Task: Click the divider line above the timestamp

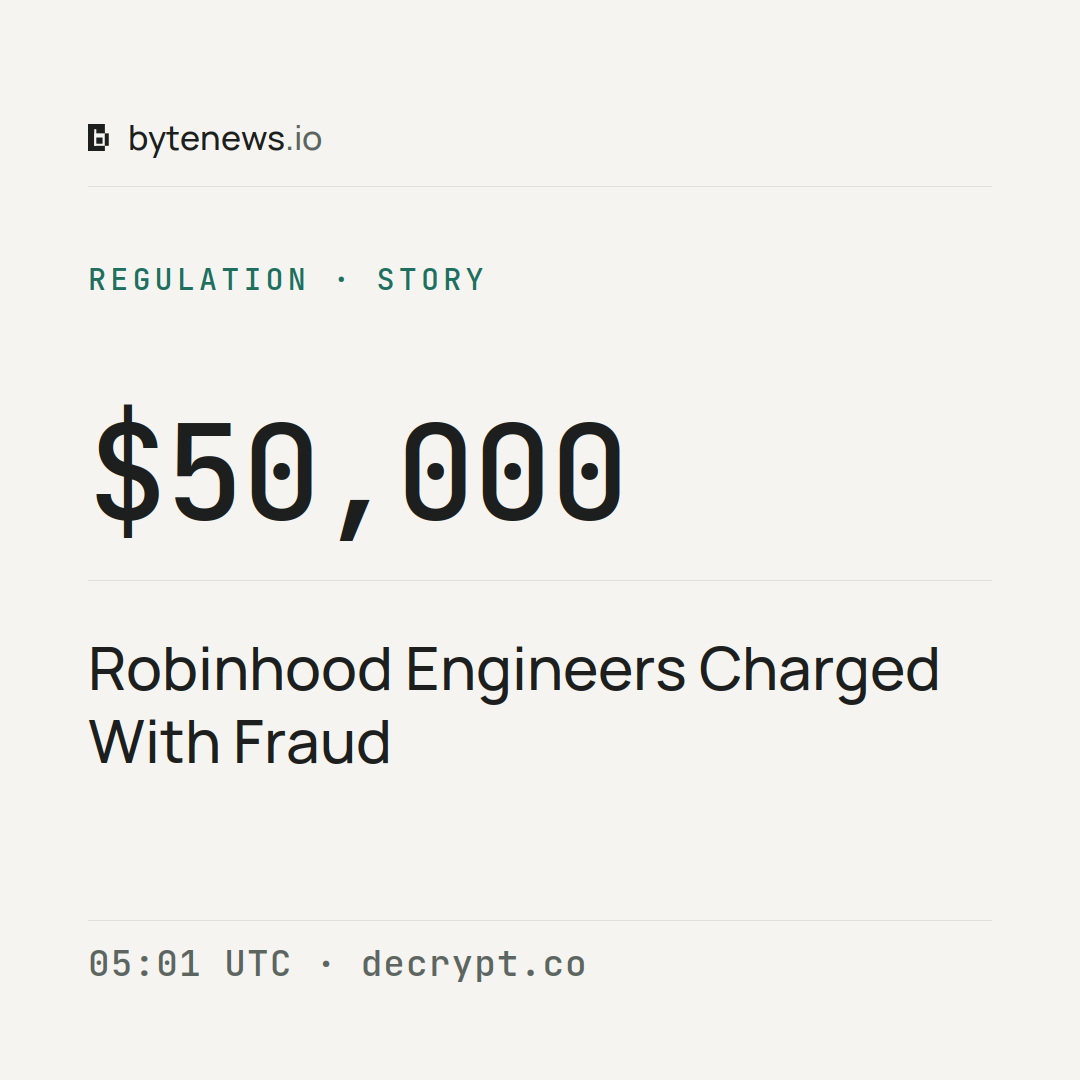Action: click(x=540, y=920)
